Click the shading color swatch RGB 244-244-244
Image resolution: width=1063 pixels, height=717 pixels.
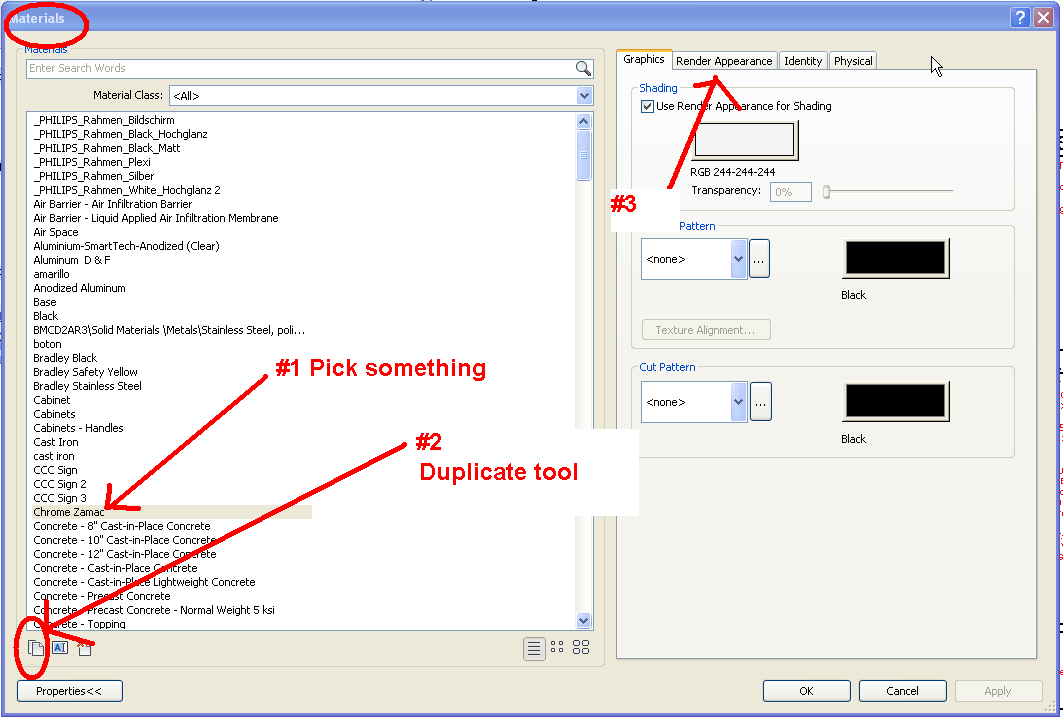point(744,140)
